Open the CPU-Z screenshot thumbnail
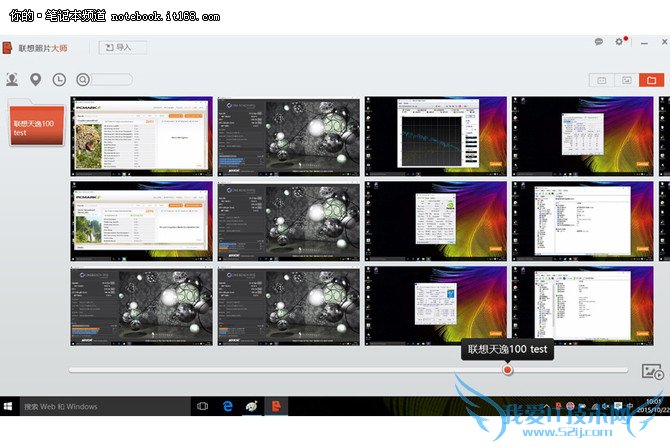Viewport: 670px width, 447px height. click(x=436, y=306)
